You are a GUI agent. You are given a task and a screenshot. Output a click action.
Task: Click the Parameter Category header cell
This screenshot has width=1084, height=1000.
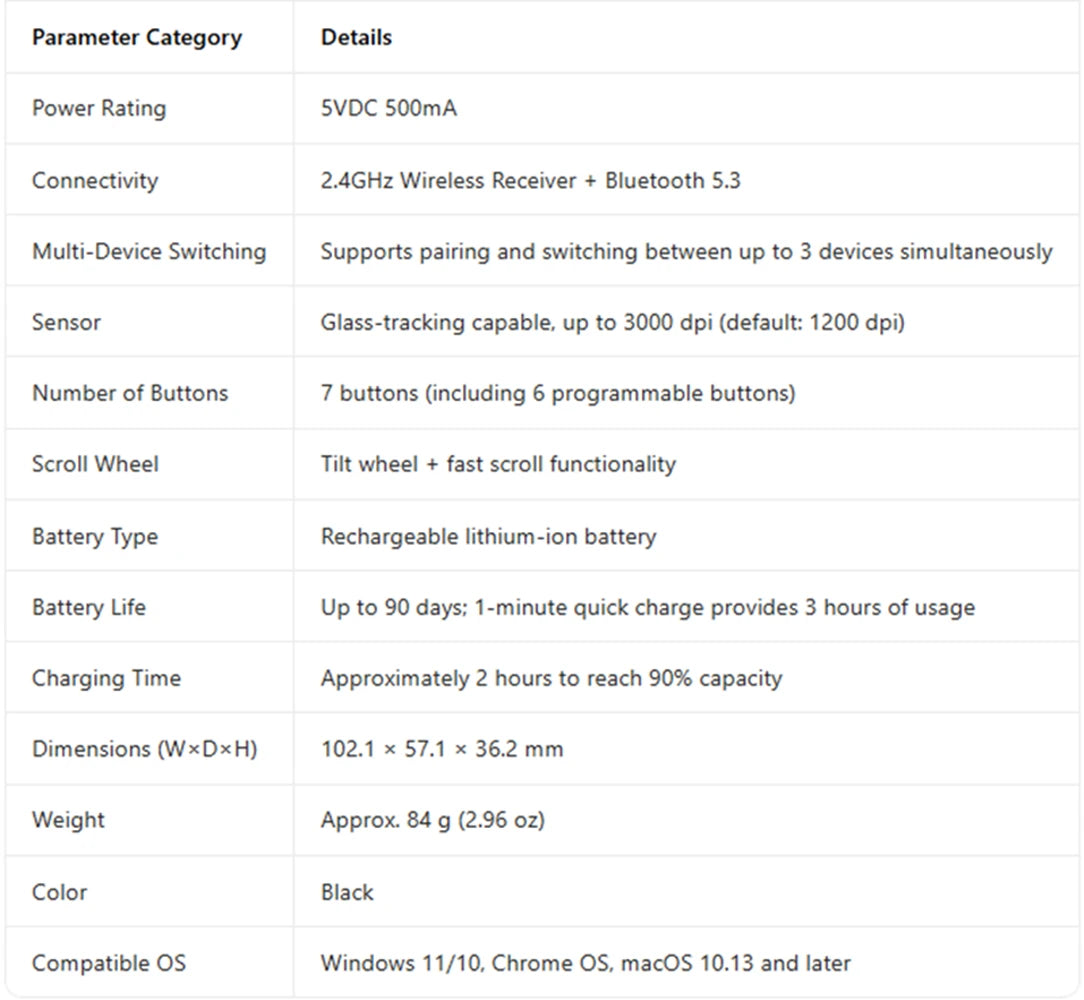point(137,37)
